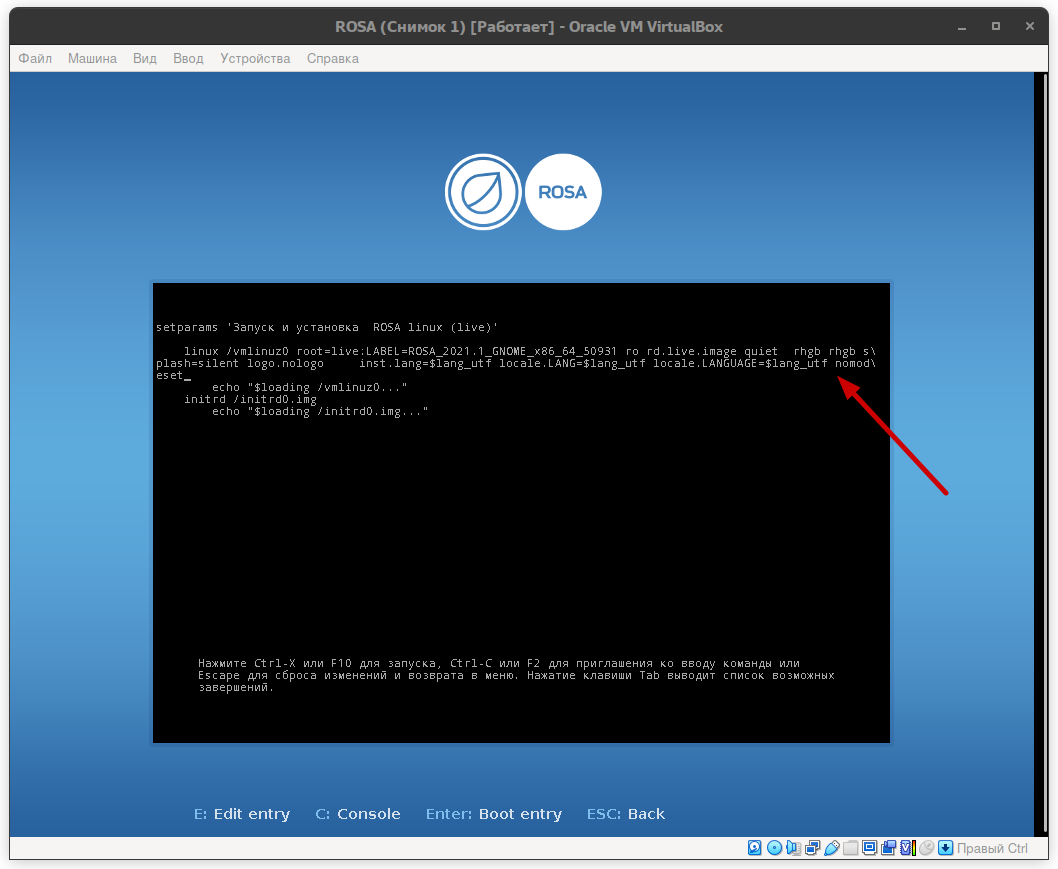Open the Справка menu

pos(333,58)
